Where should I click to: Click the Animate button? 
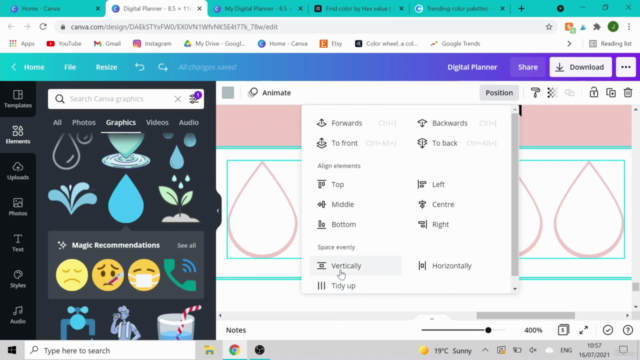click(x=270, y=93)
